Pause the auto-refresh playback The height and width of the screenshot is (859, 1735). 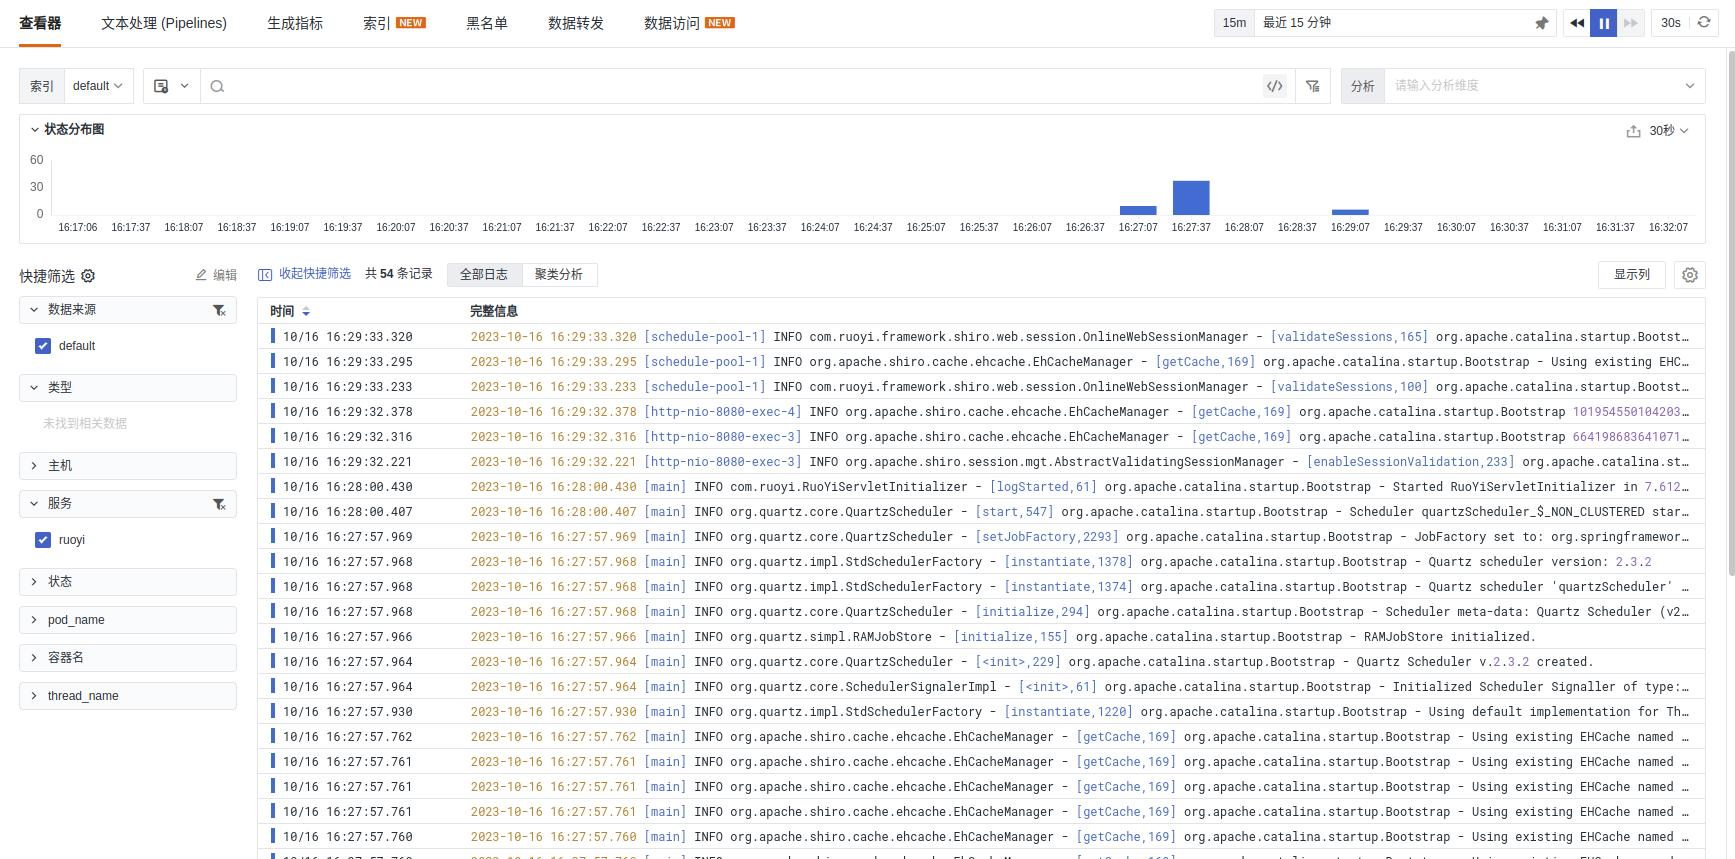1603,23
